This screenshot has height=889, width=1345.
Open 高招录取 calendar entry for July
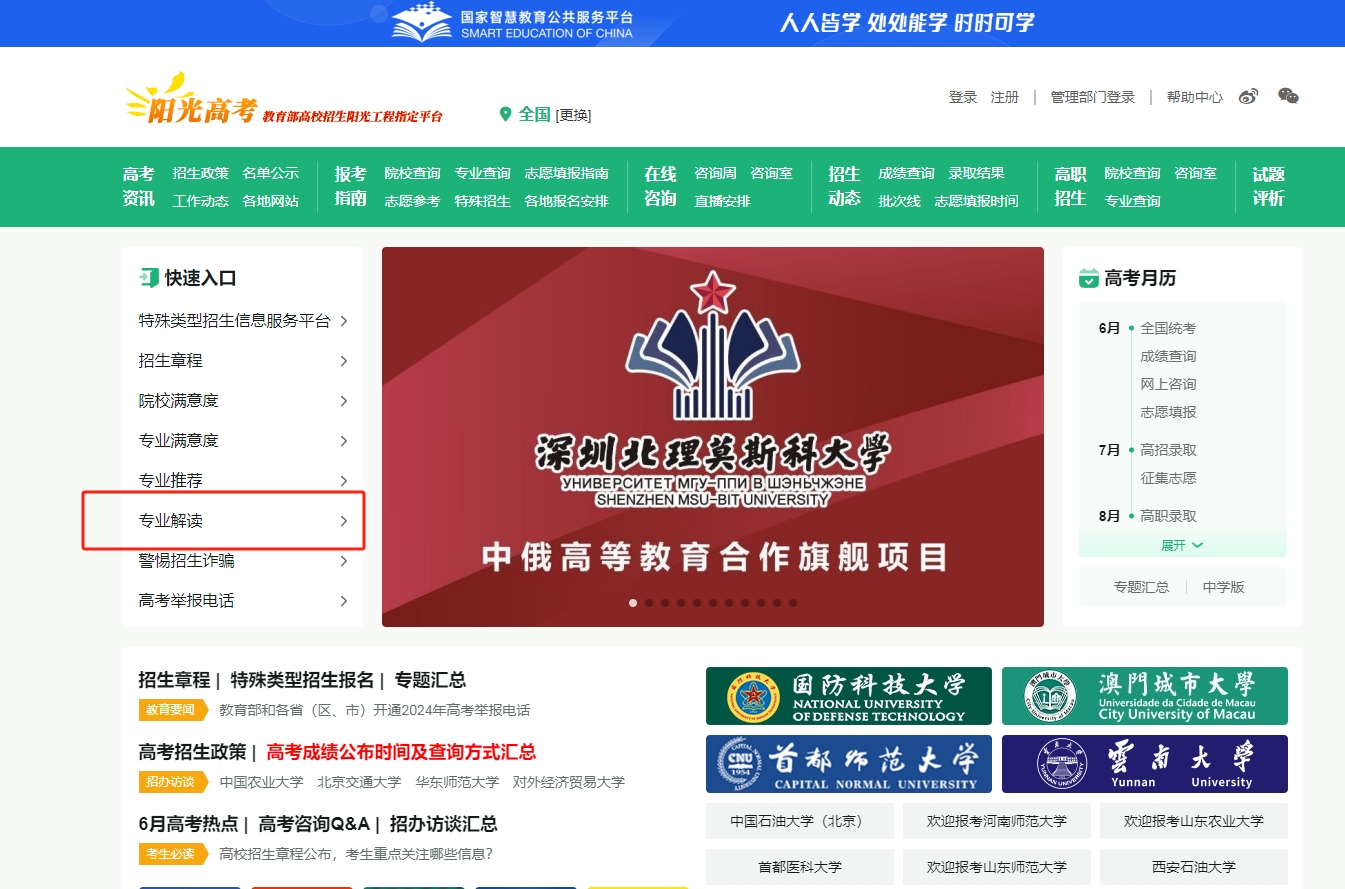(x=1168, y=450)
